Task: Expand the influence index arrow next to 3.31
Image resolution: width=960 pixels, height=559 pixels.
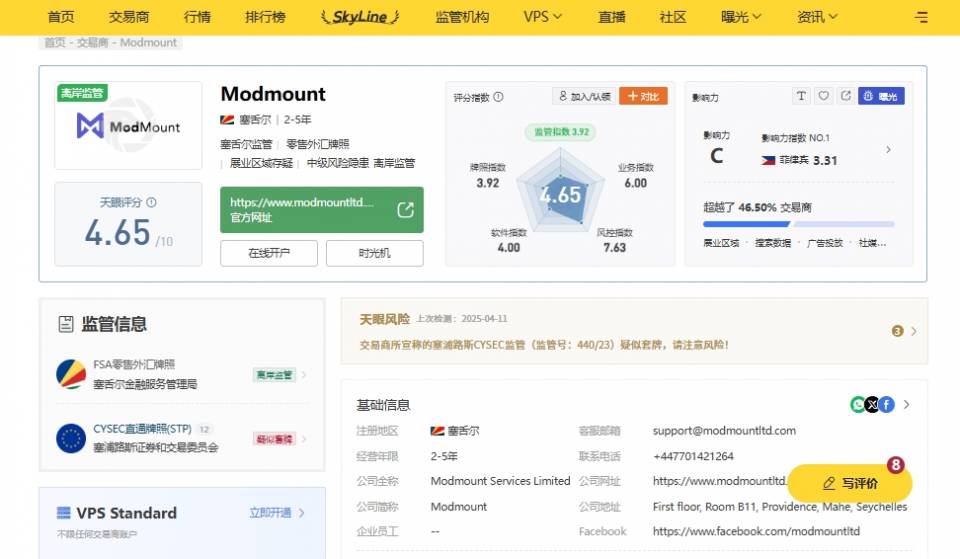Action: tap(888, 149)
